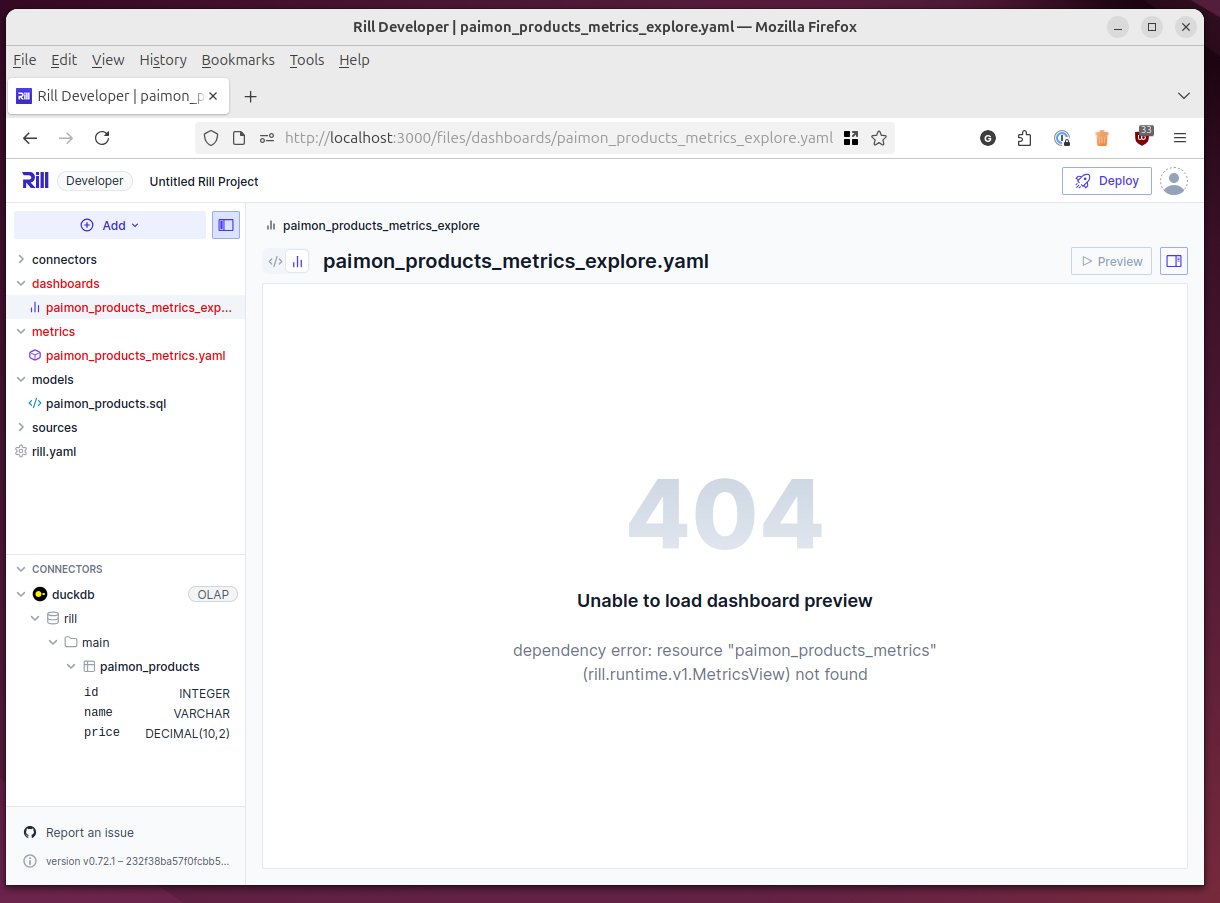Open the Bookmarks menu
1220x903 pixels.
238,60
